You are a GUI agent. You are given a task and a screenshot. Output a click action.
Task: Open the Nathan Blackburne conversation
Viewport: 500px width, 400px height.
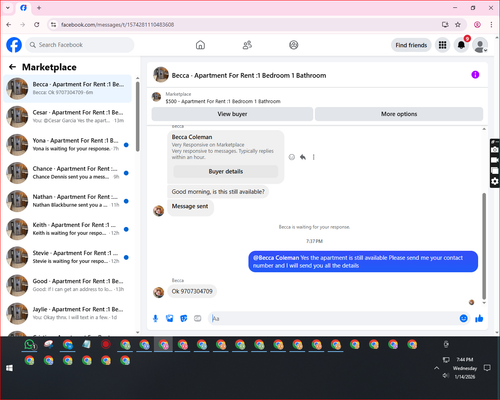click(68, 201)
